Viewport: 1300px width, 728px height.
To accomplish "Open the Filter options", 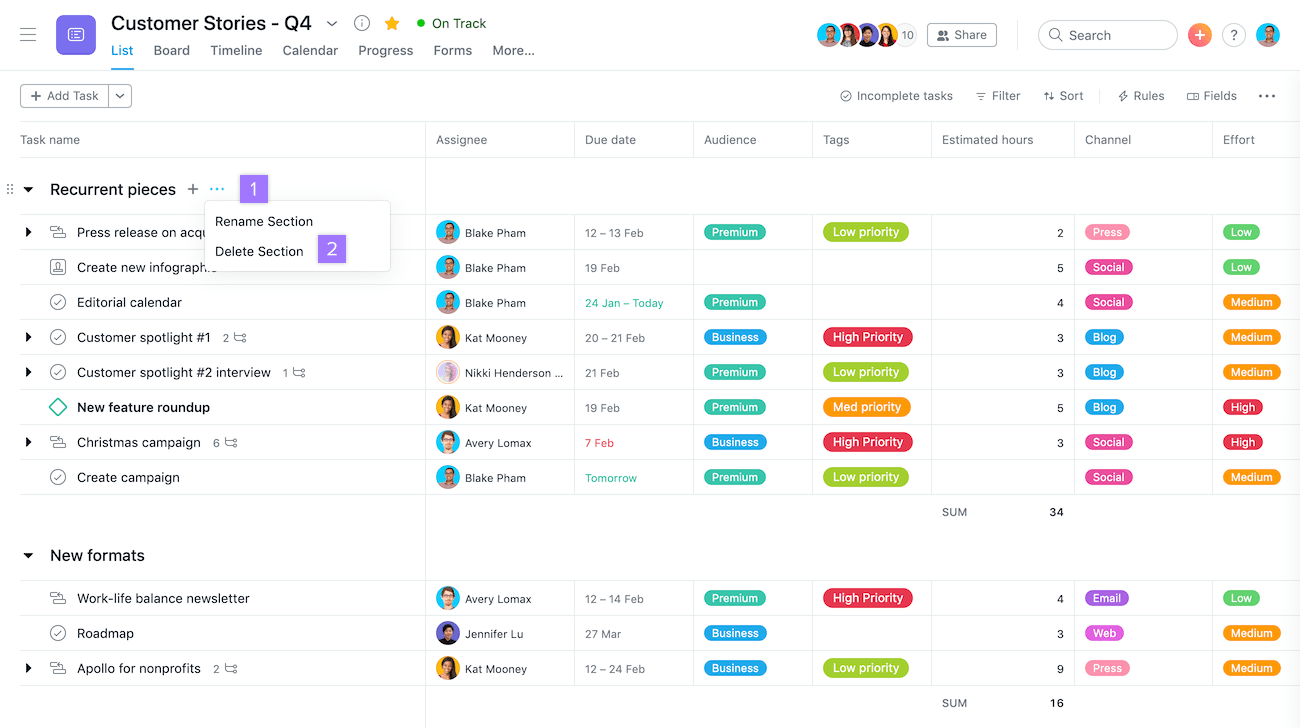I will tap(997, 96).
